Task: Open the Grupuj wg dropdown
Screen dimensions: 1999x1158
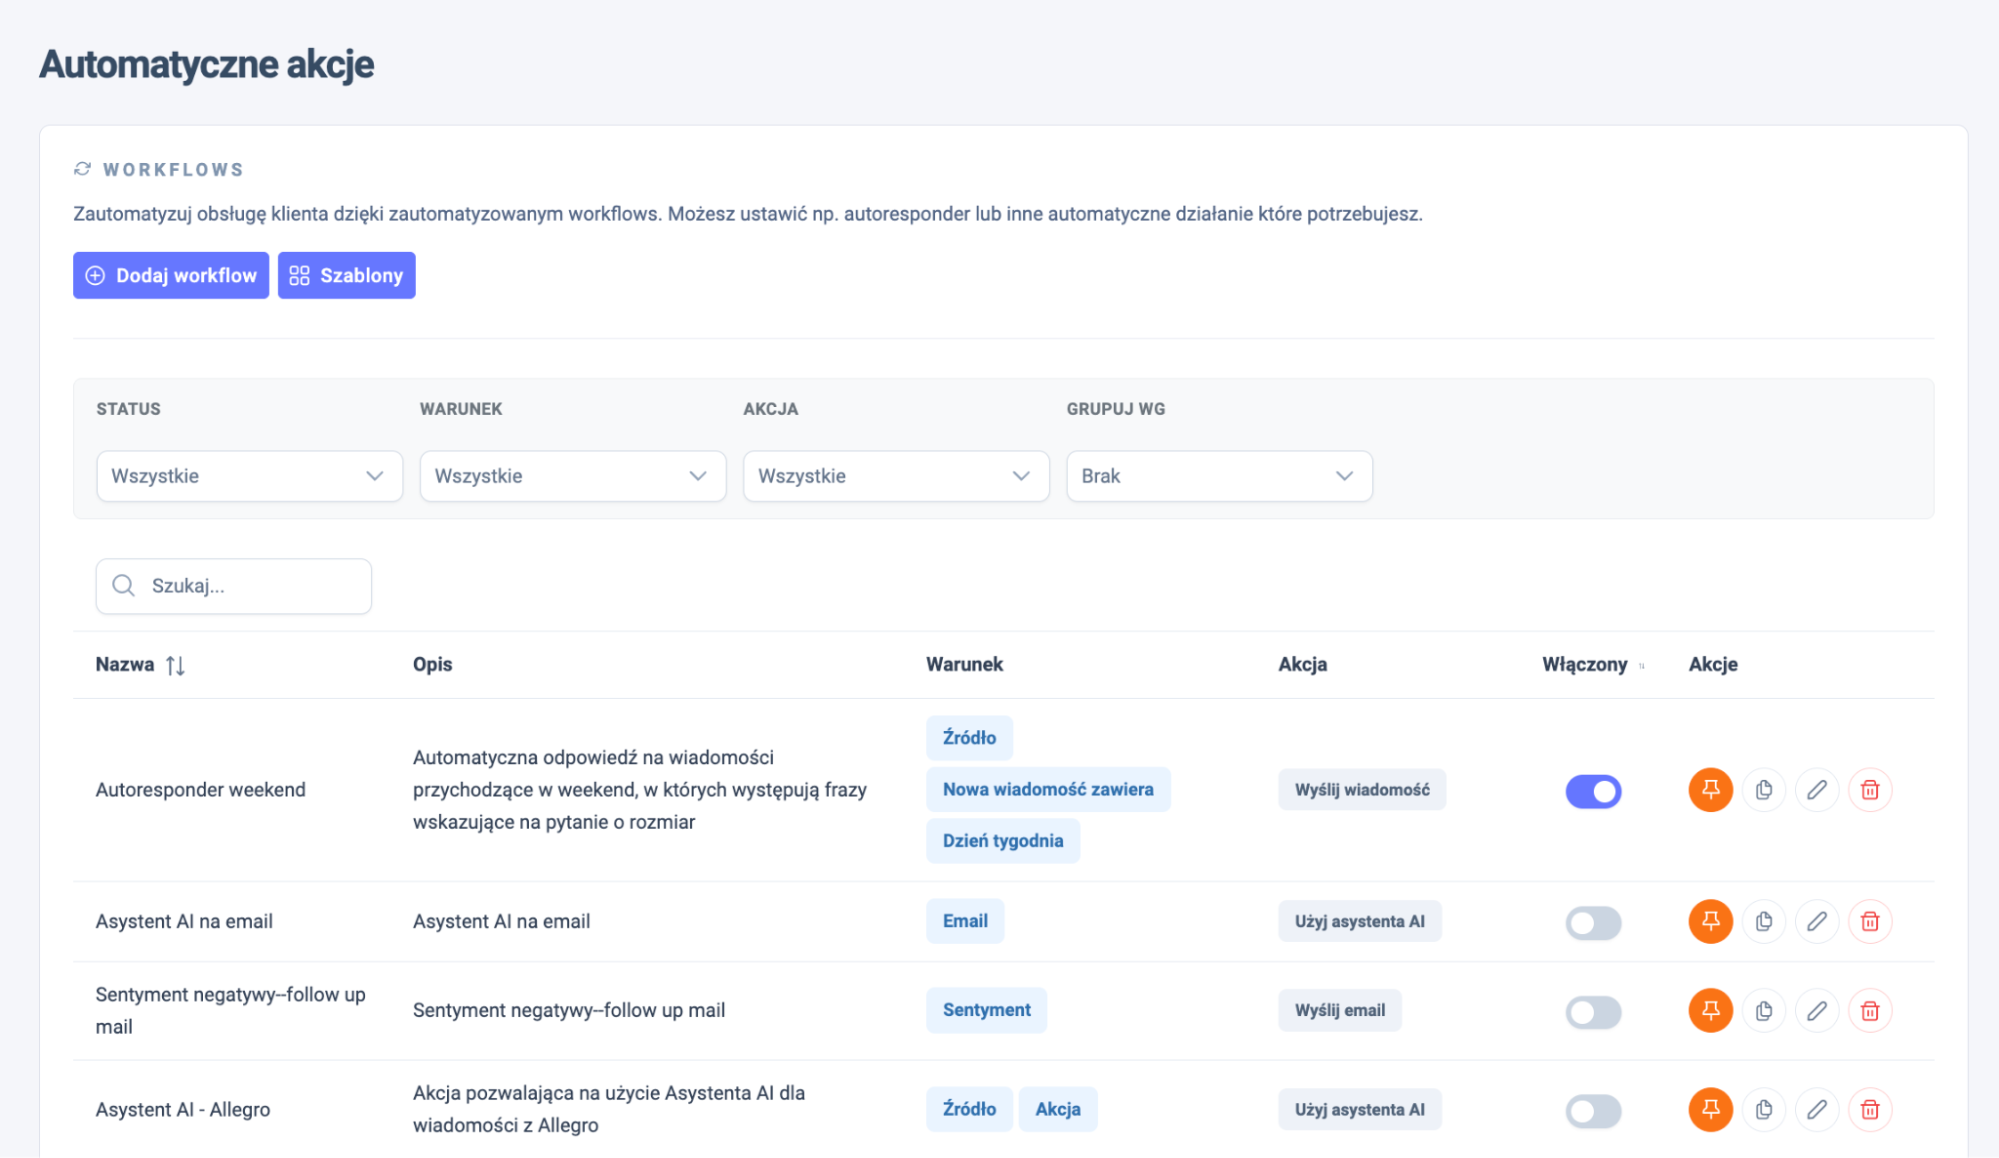Action: tap(1218, 476)
